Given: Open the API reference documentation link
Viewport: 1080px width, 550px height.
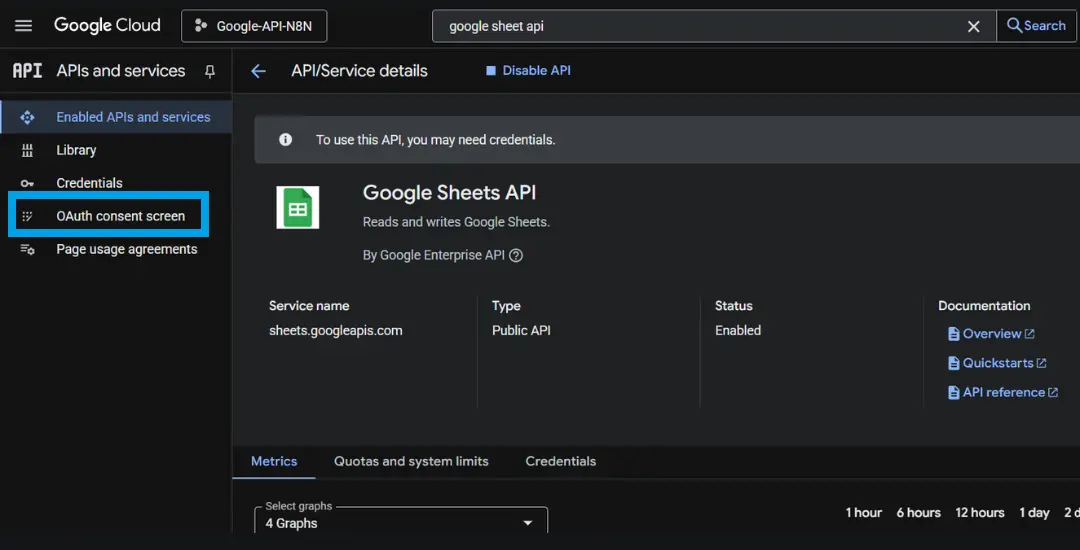Looking at the screenshot, I should coord(1003,392).
